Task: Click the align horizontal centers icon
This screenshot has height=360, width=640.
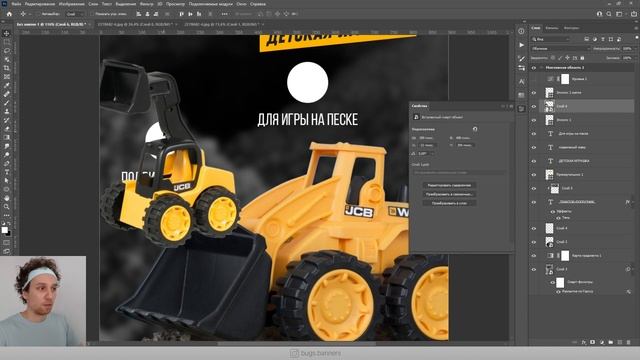Action: 147,14
